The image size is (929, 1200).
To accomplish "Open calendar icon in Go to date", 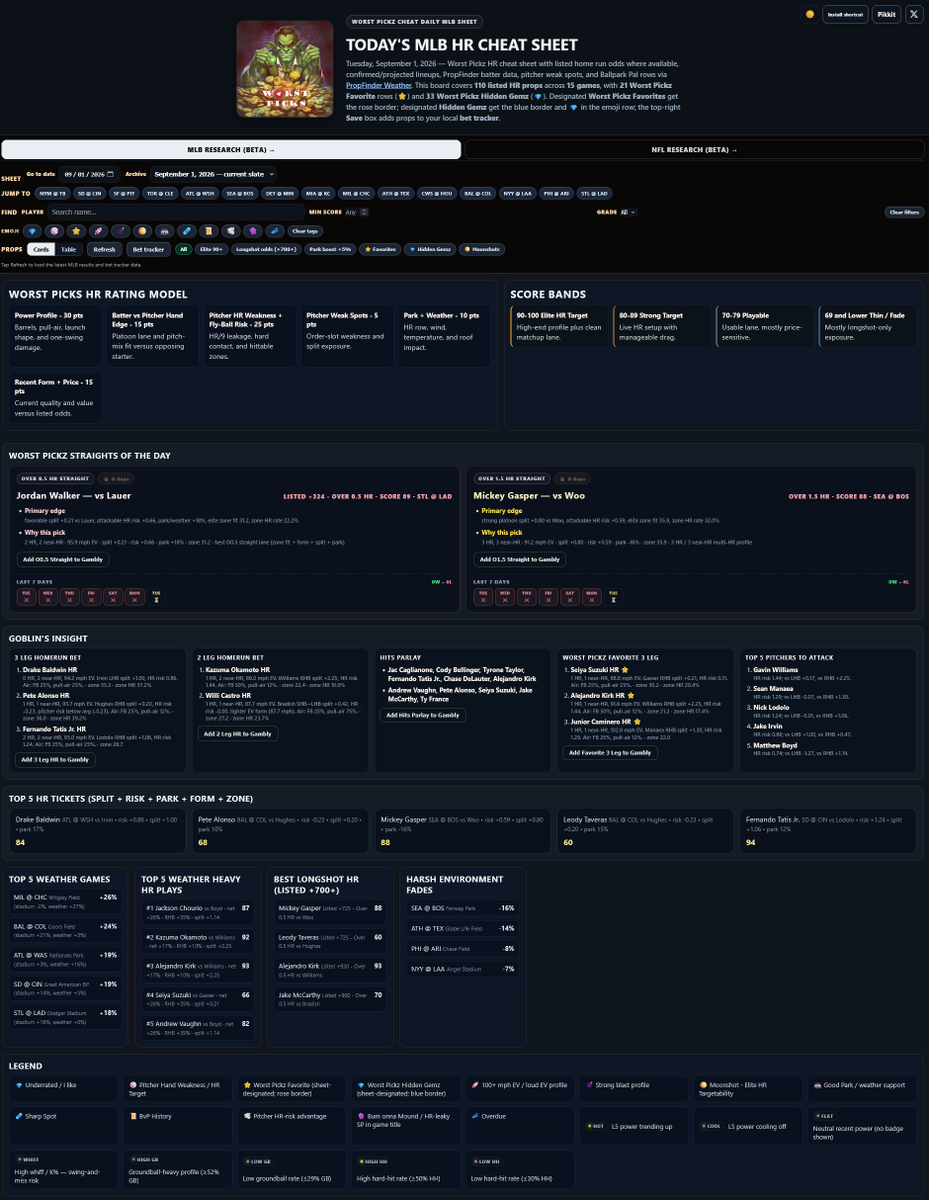I will coord(110,174).
